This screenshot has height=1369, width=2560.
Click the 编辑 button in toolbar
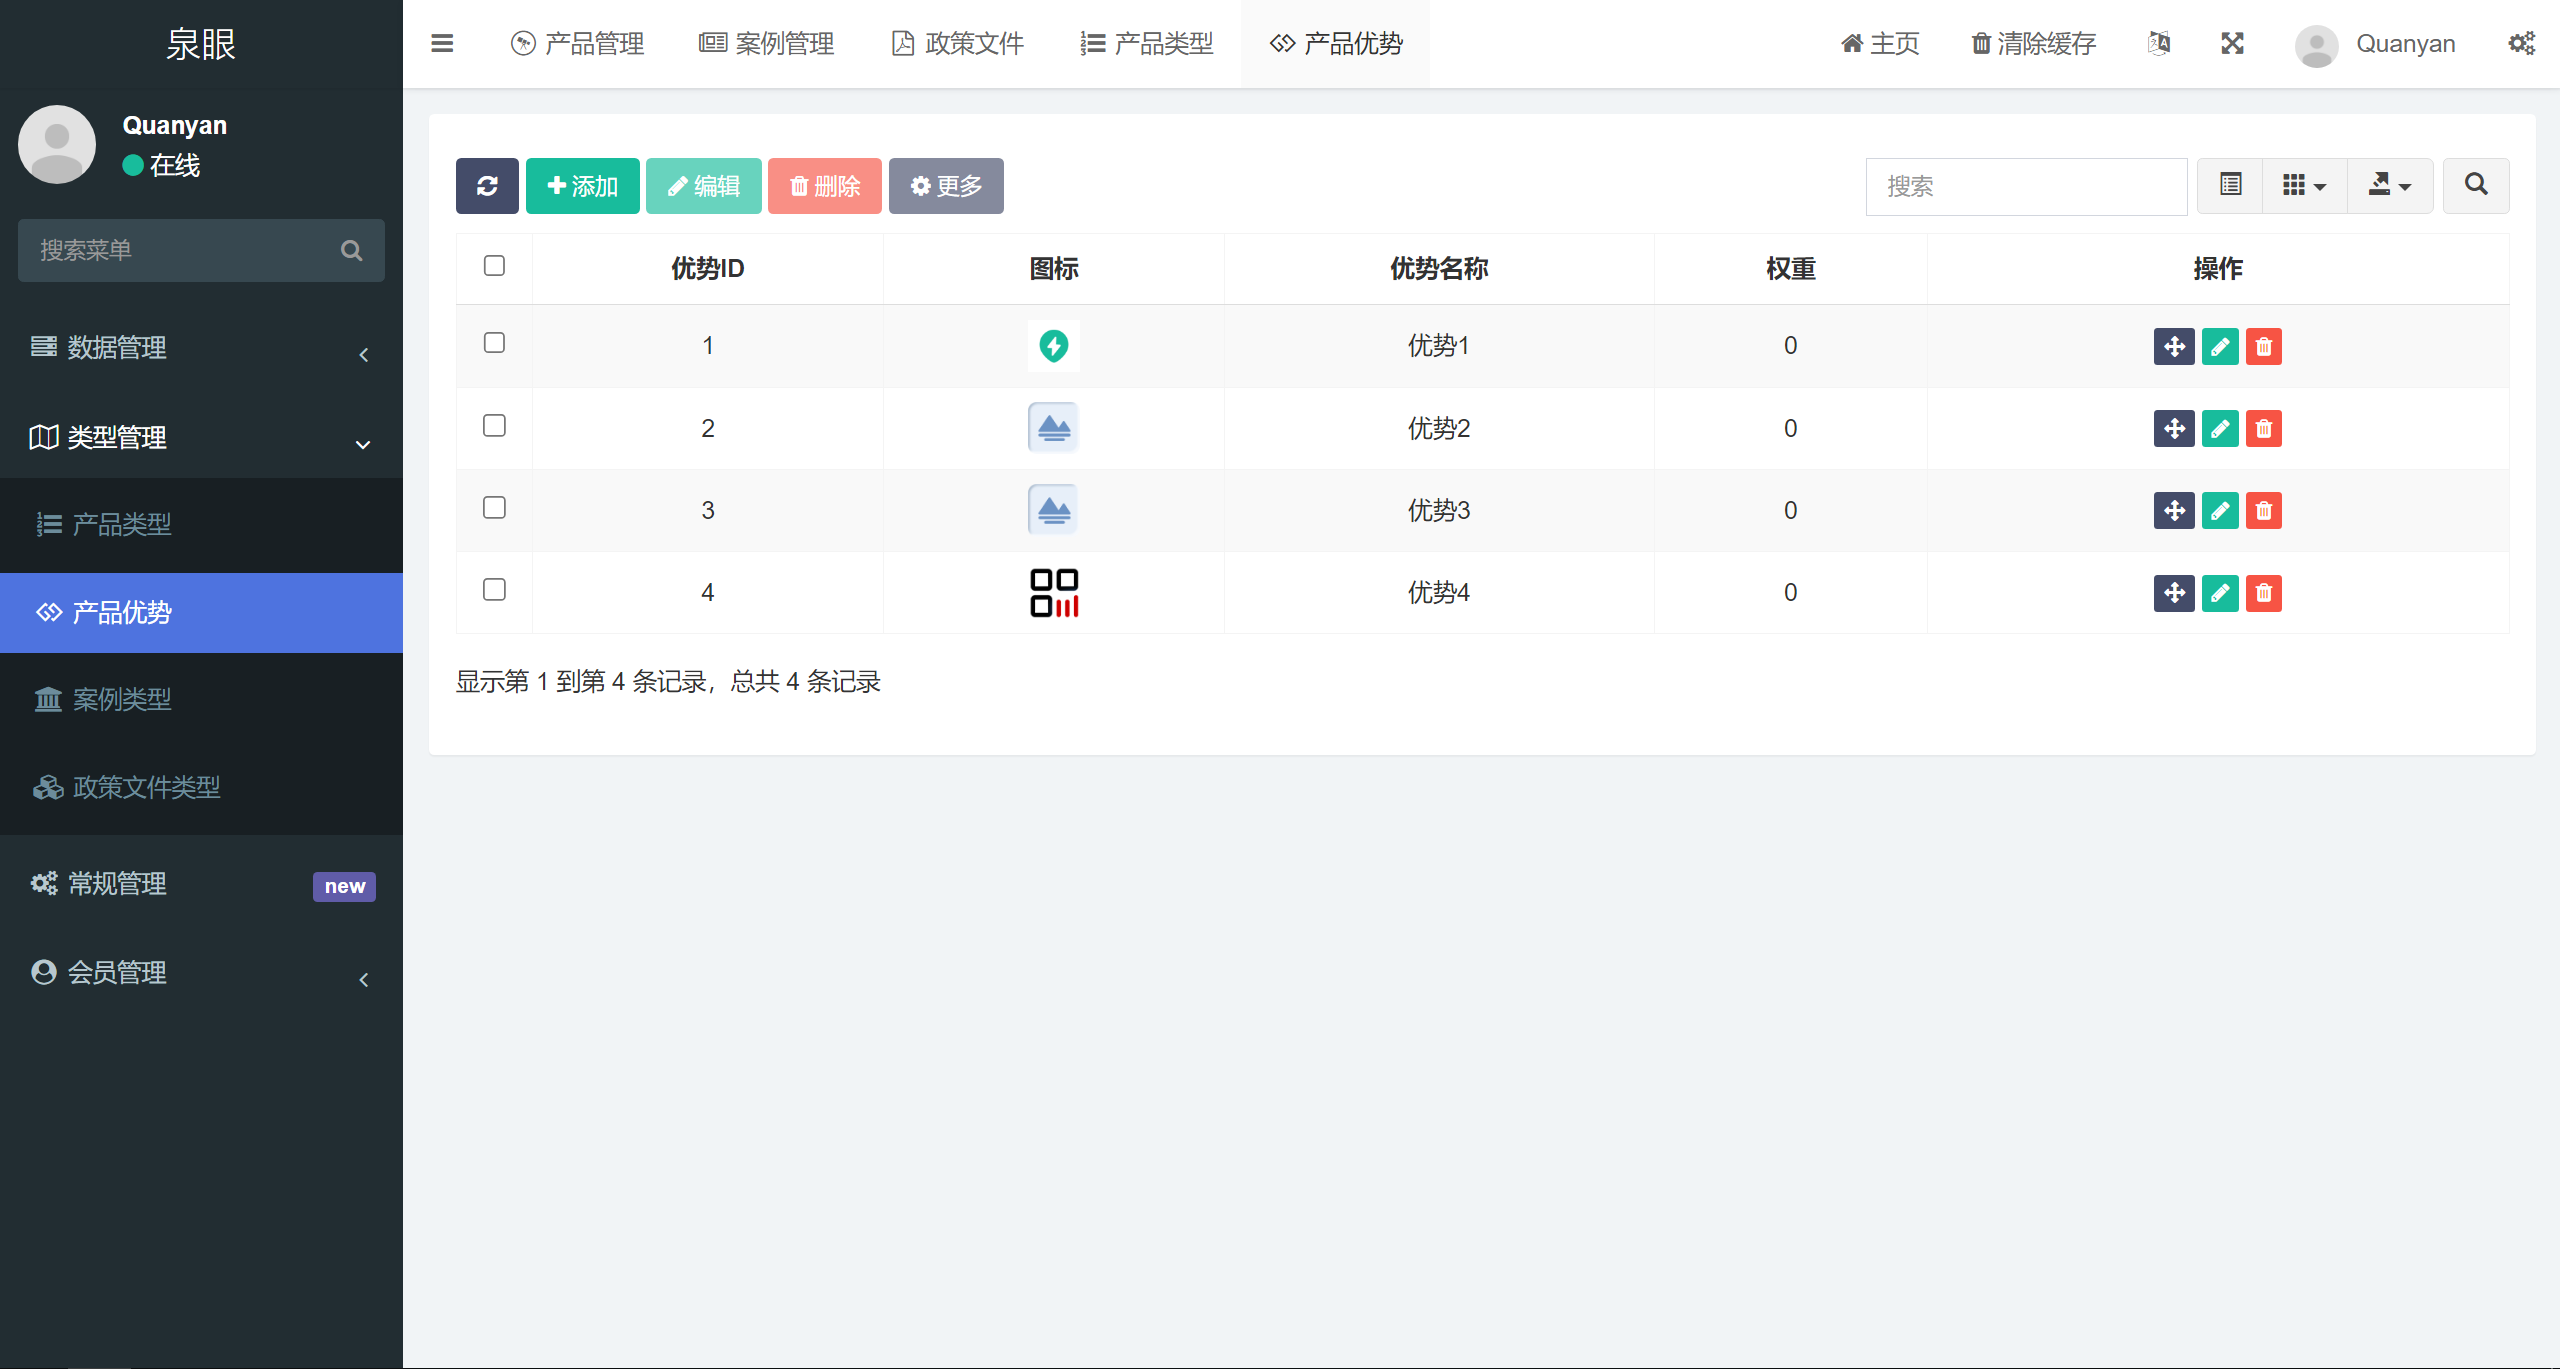click(704, 186)
